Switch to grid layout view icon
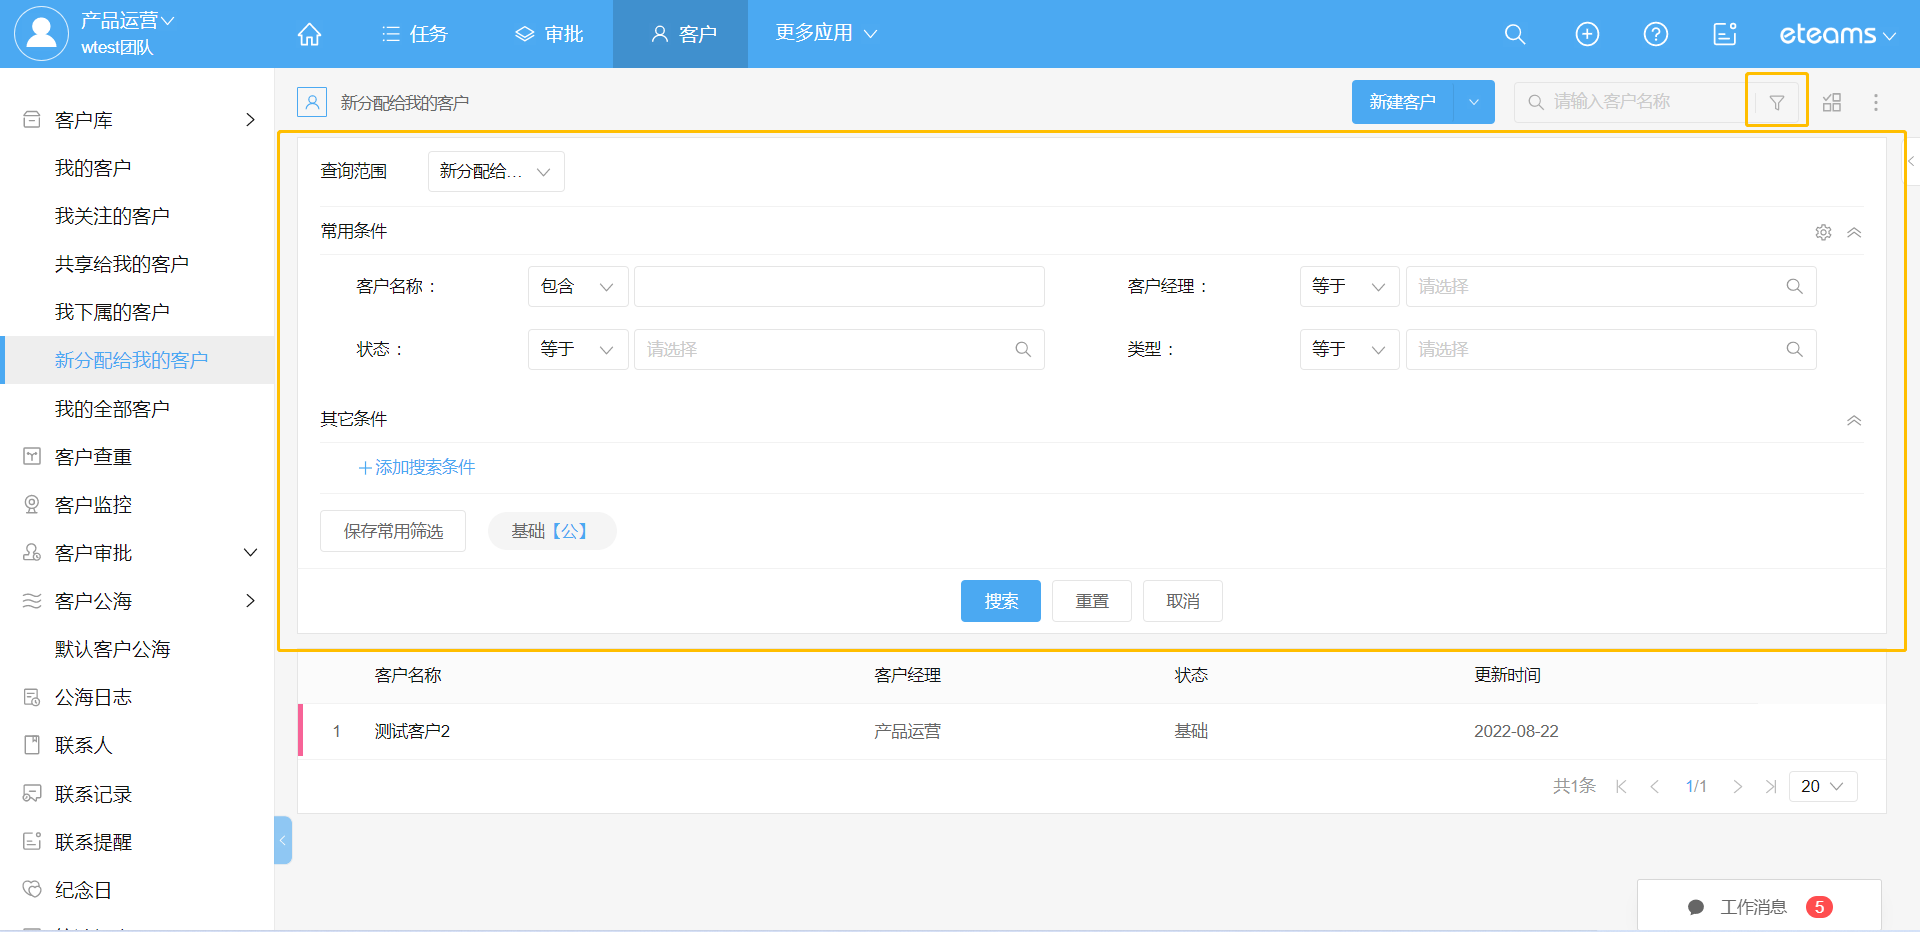The image size is (1920, 932). [1832, 102]
